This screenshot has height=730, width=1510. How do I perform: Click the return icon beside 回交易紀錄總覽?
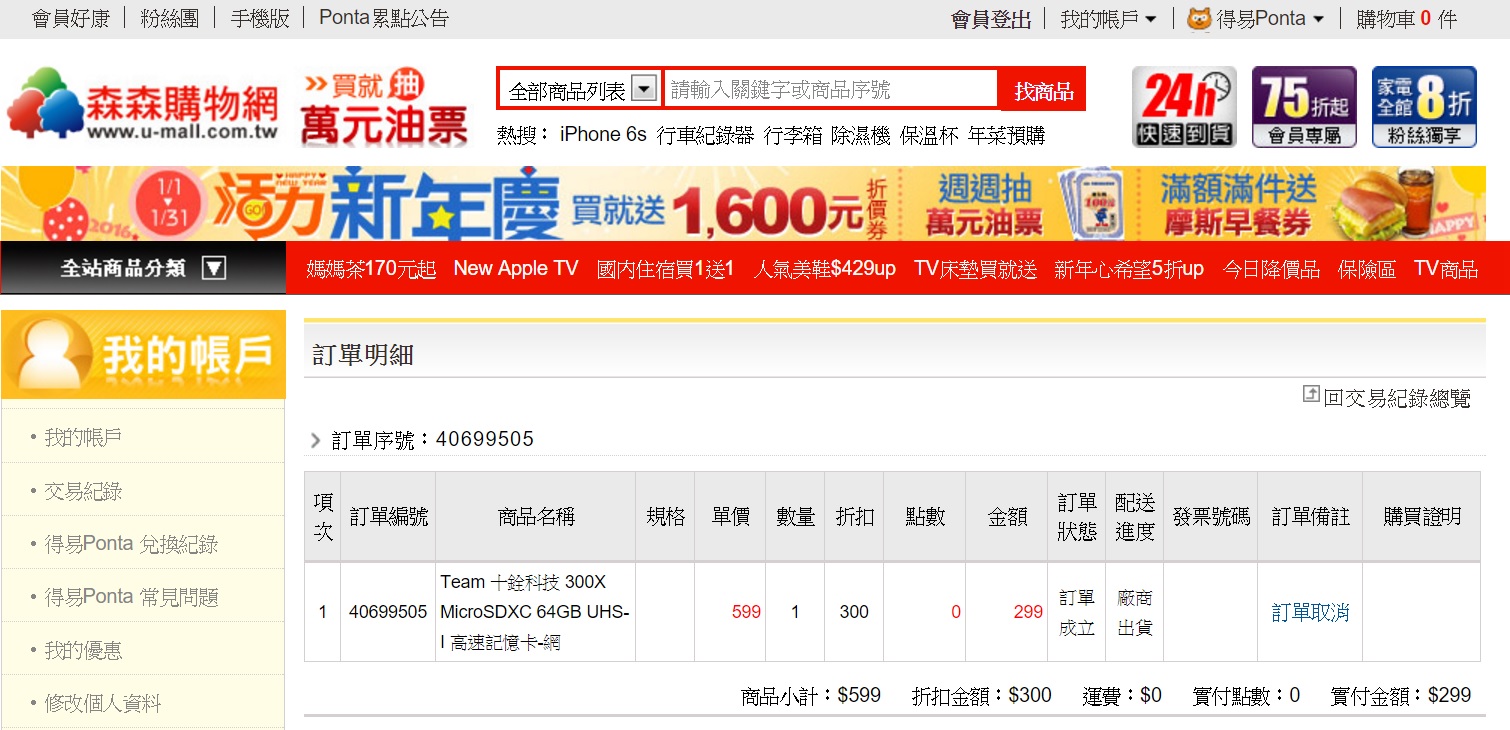(1311, 395)
